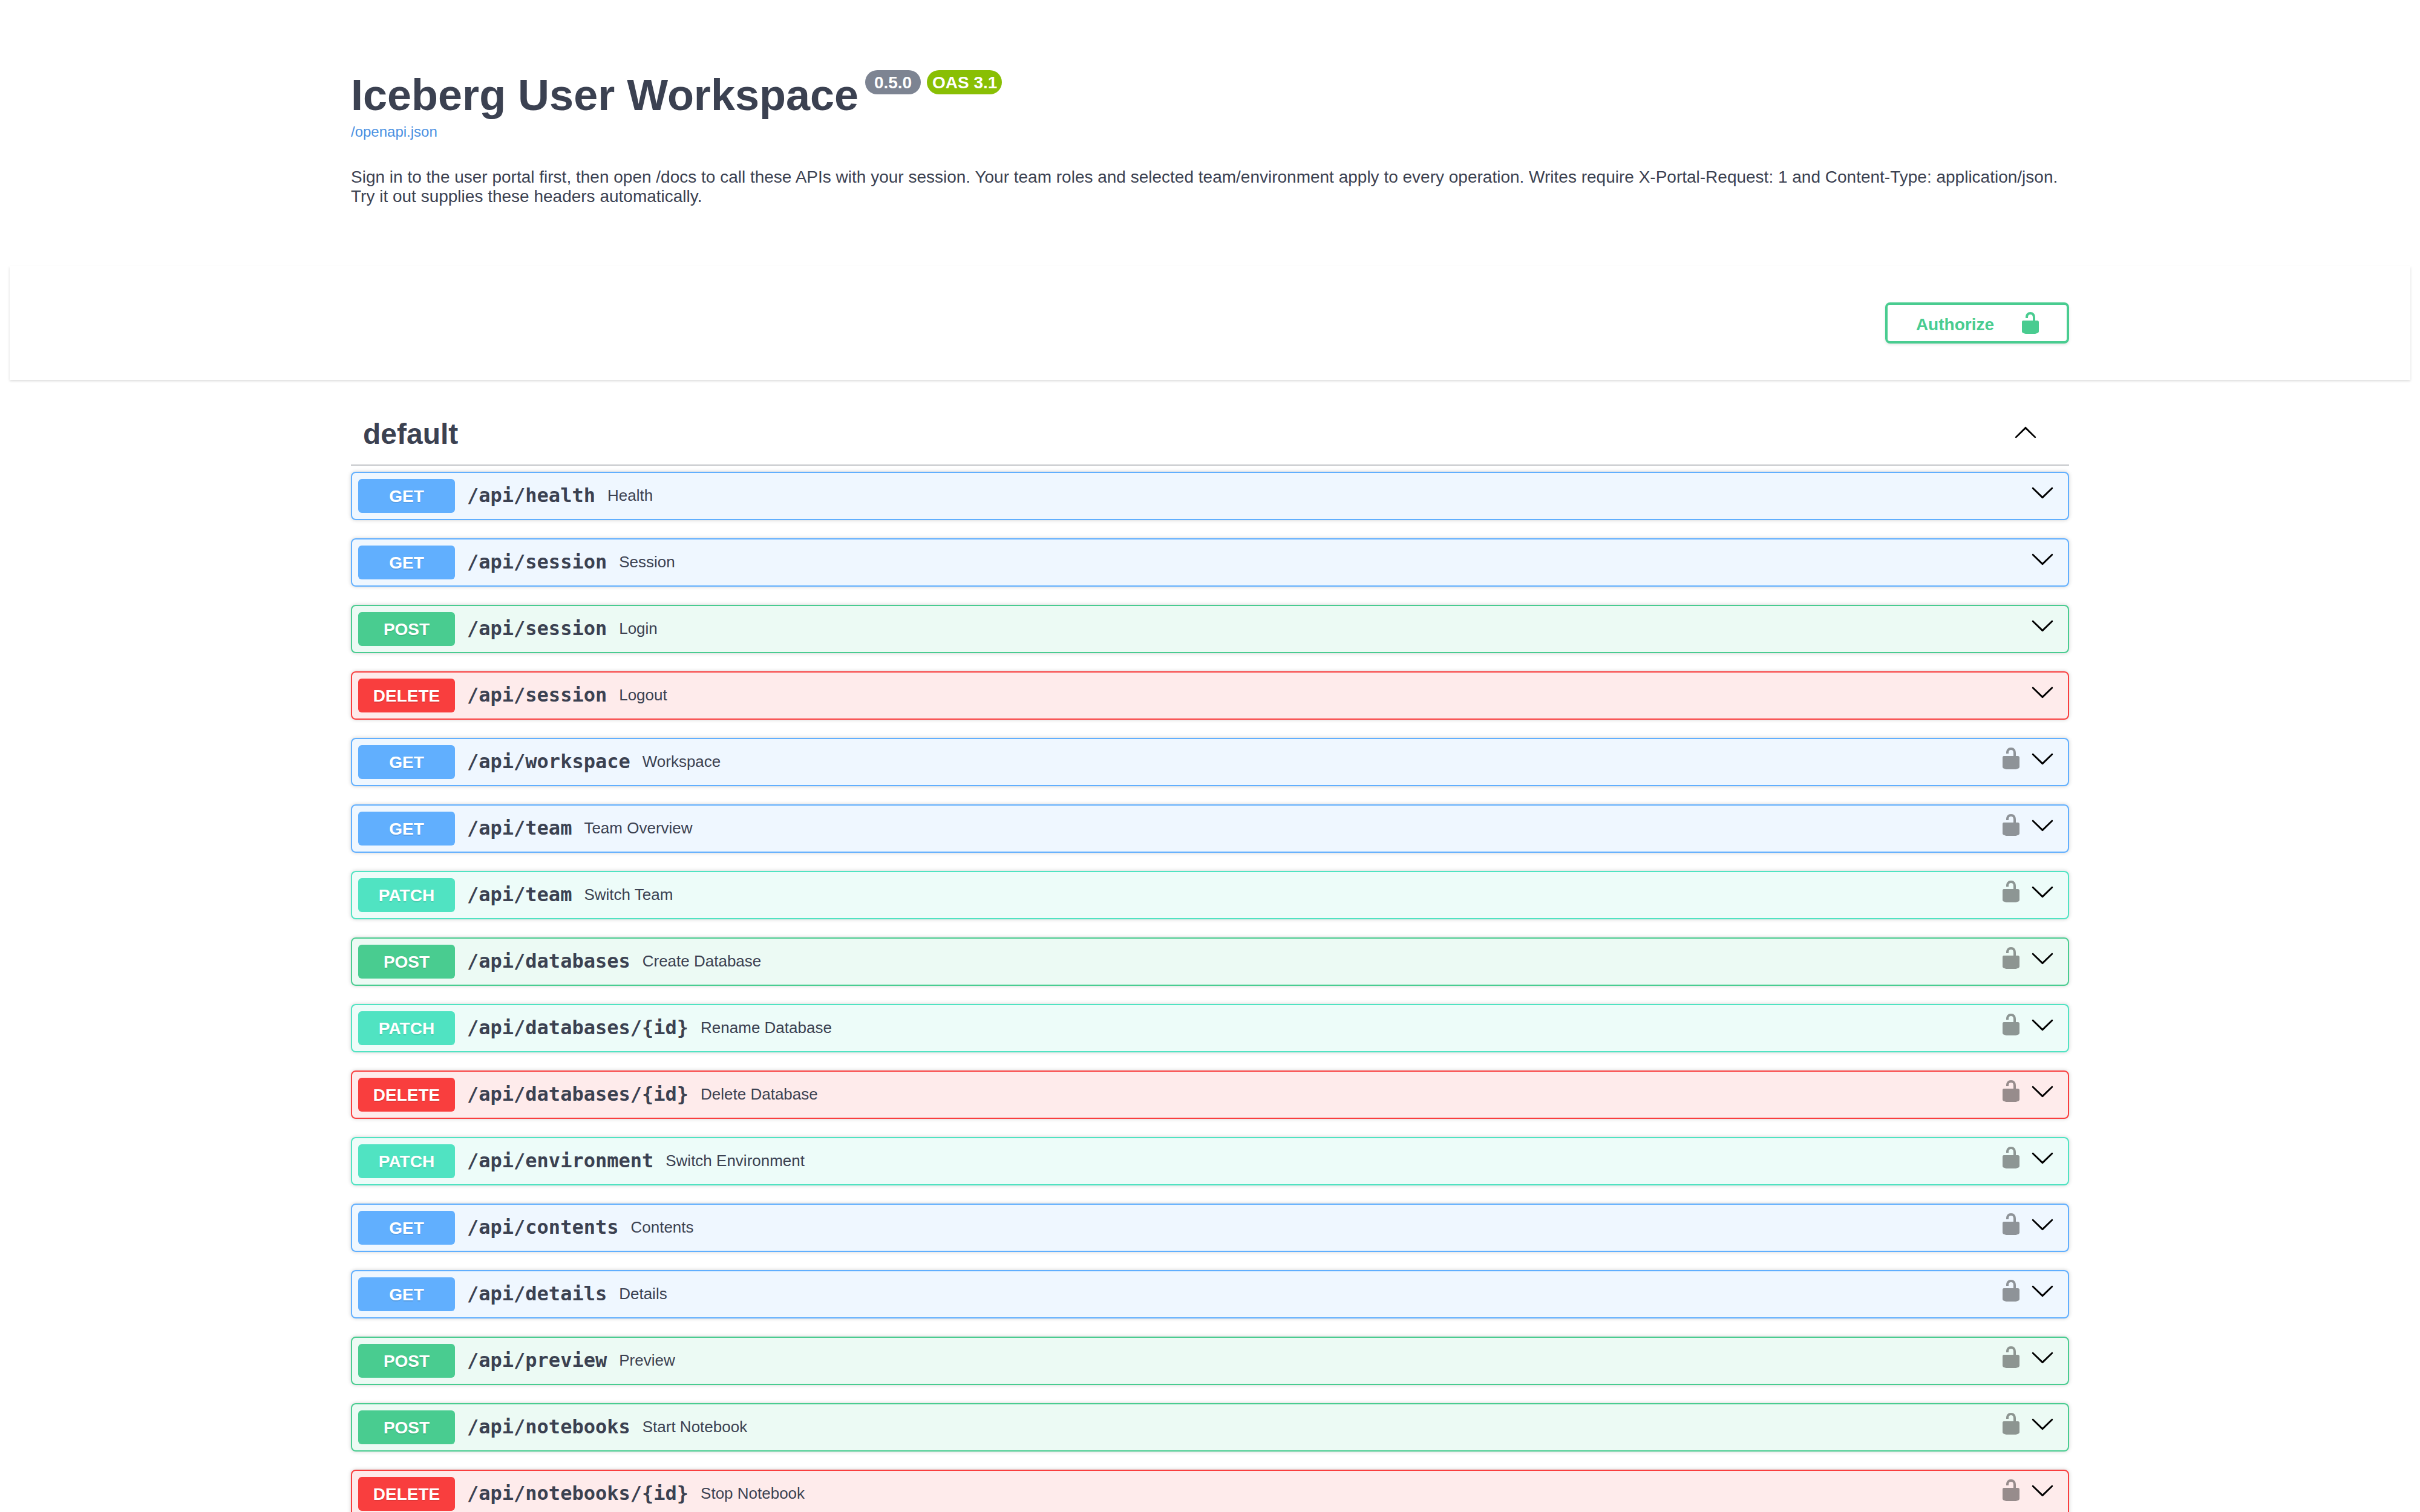2420x1512 pixels.
Task: Click the Login description text
Action: tap(638, 628)
